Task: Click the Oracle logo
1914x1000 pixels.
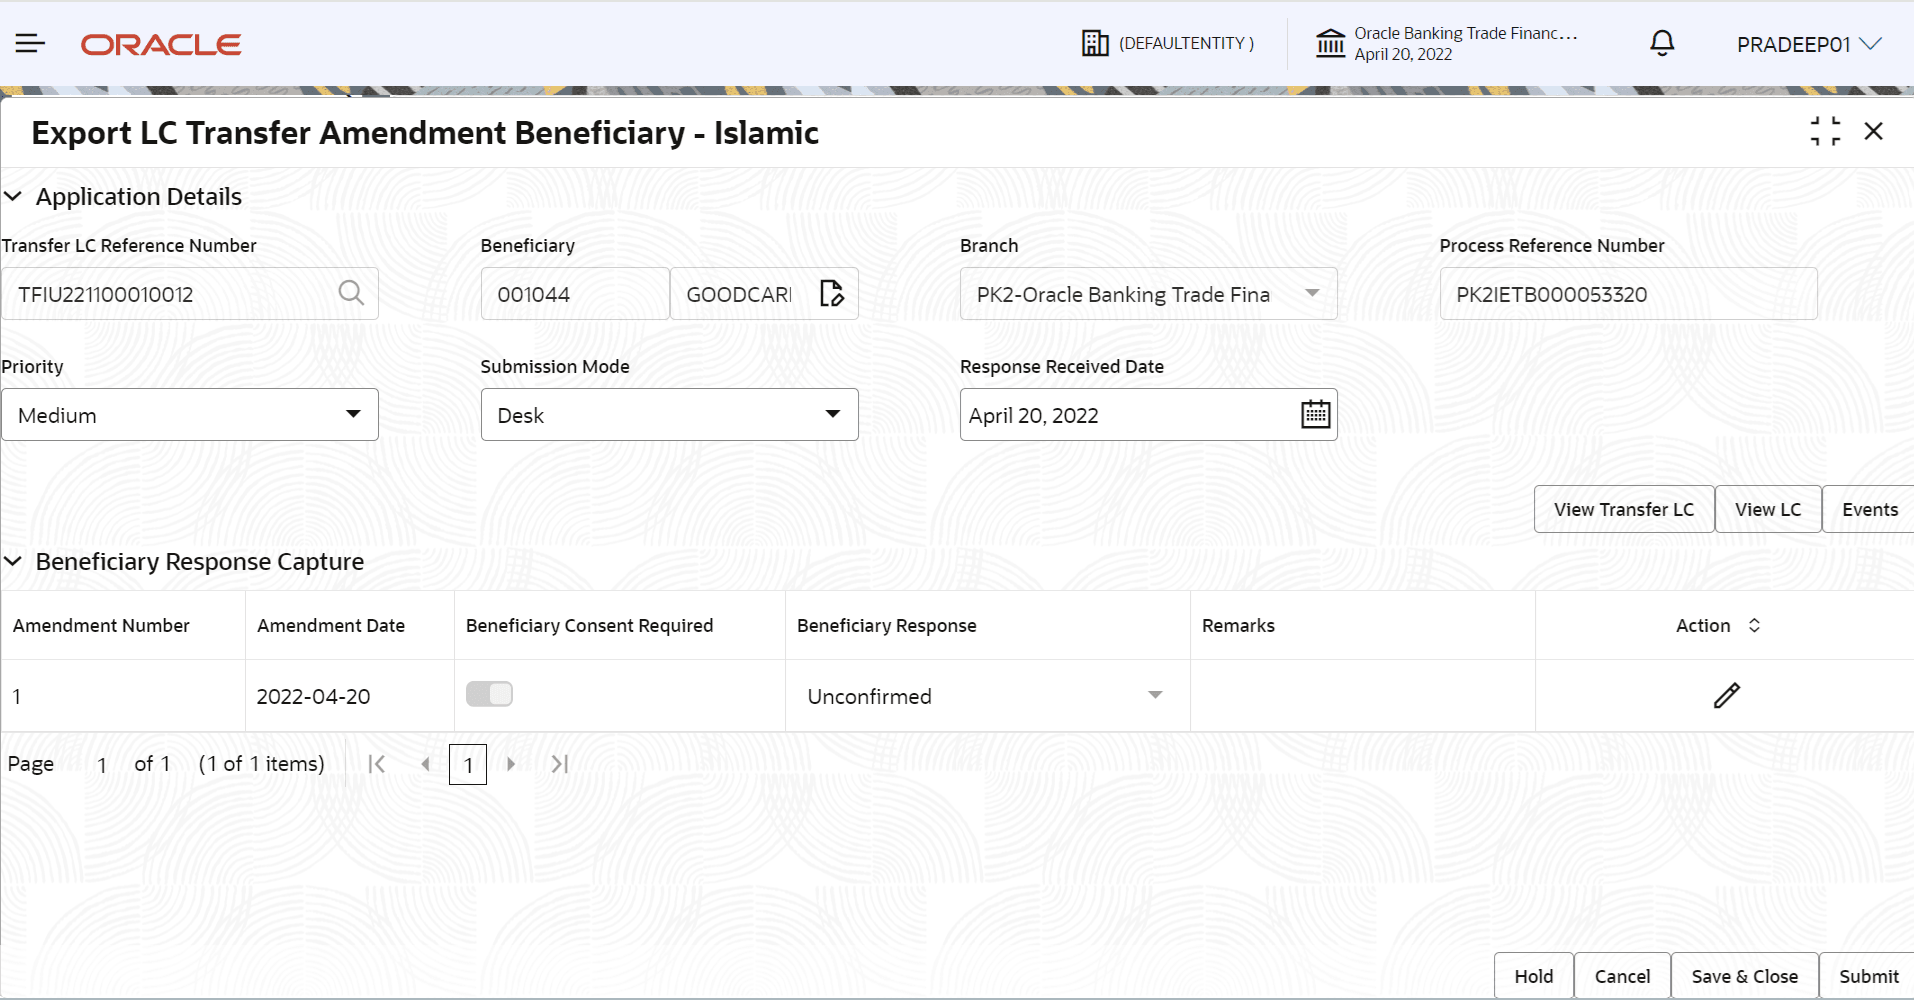Action: click(x=160, y=43)
